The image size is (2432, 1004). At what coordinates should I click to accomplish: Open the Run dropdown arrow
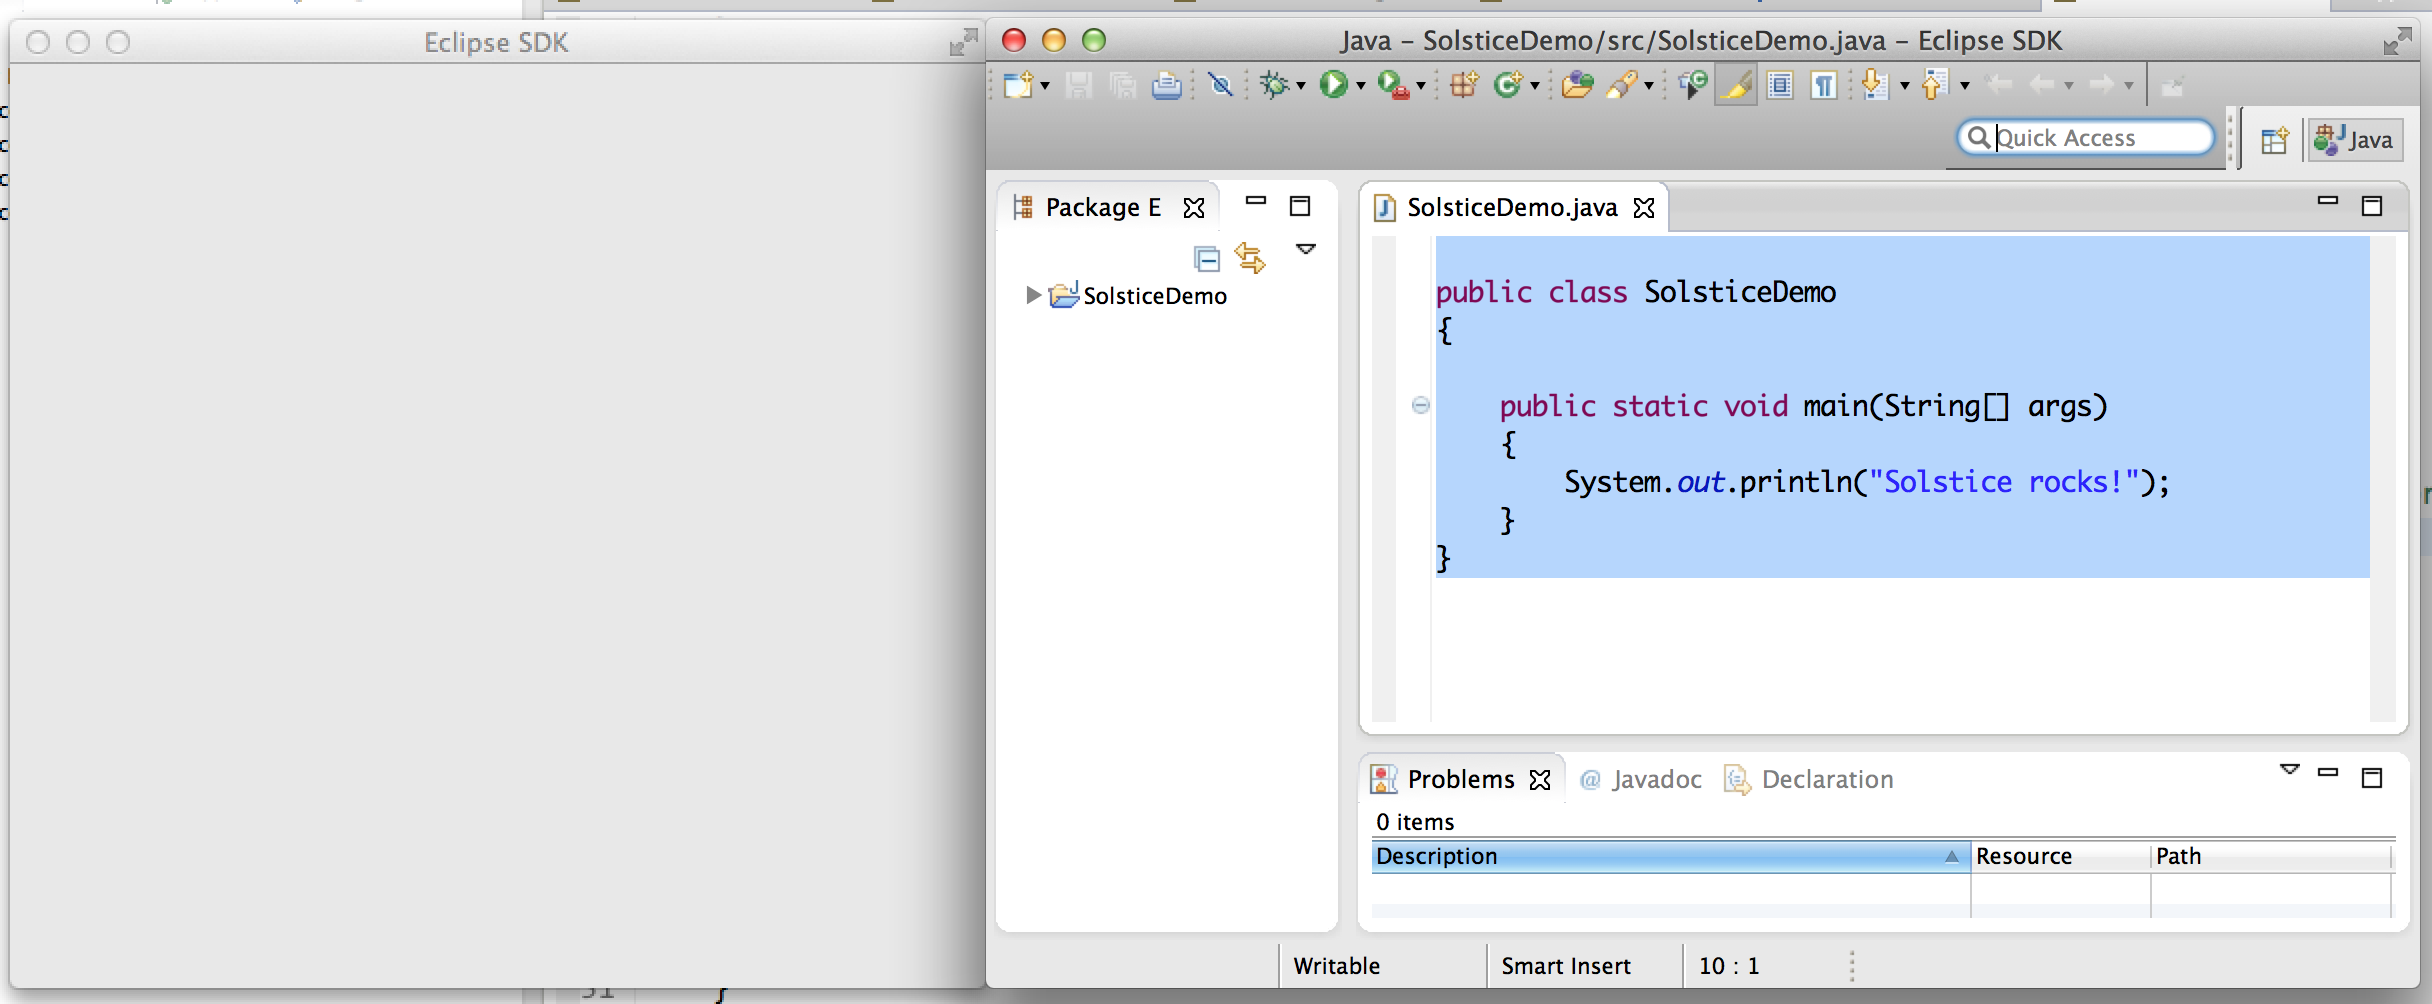(1361, 86)
